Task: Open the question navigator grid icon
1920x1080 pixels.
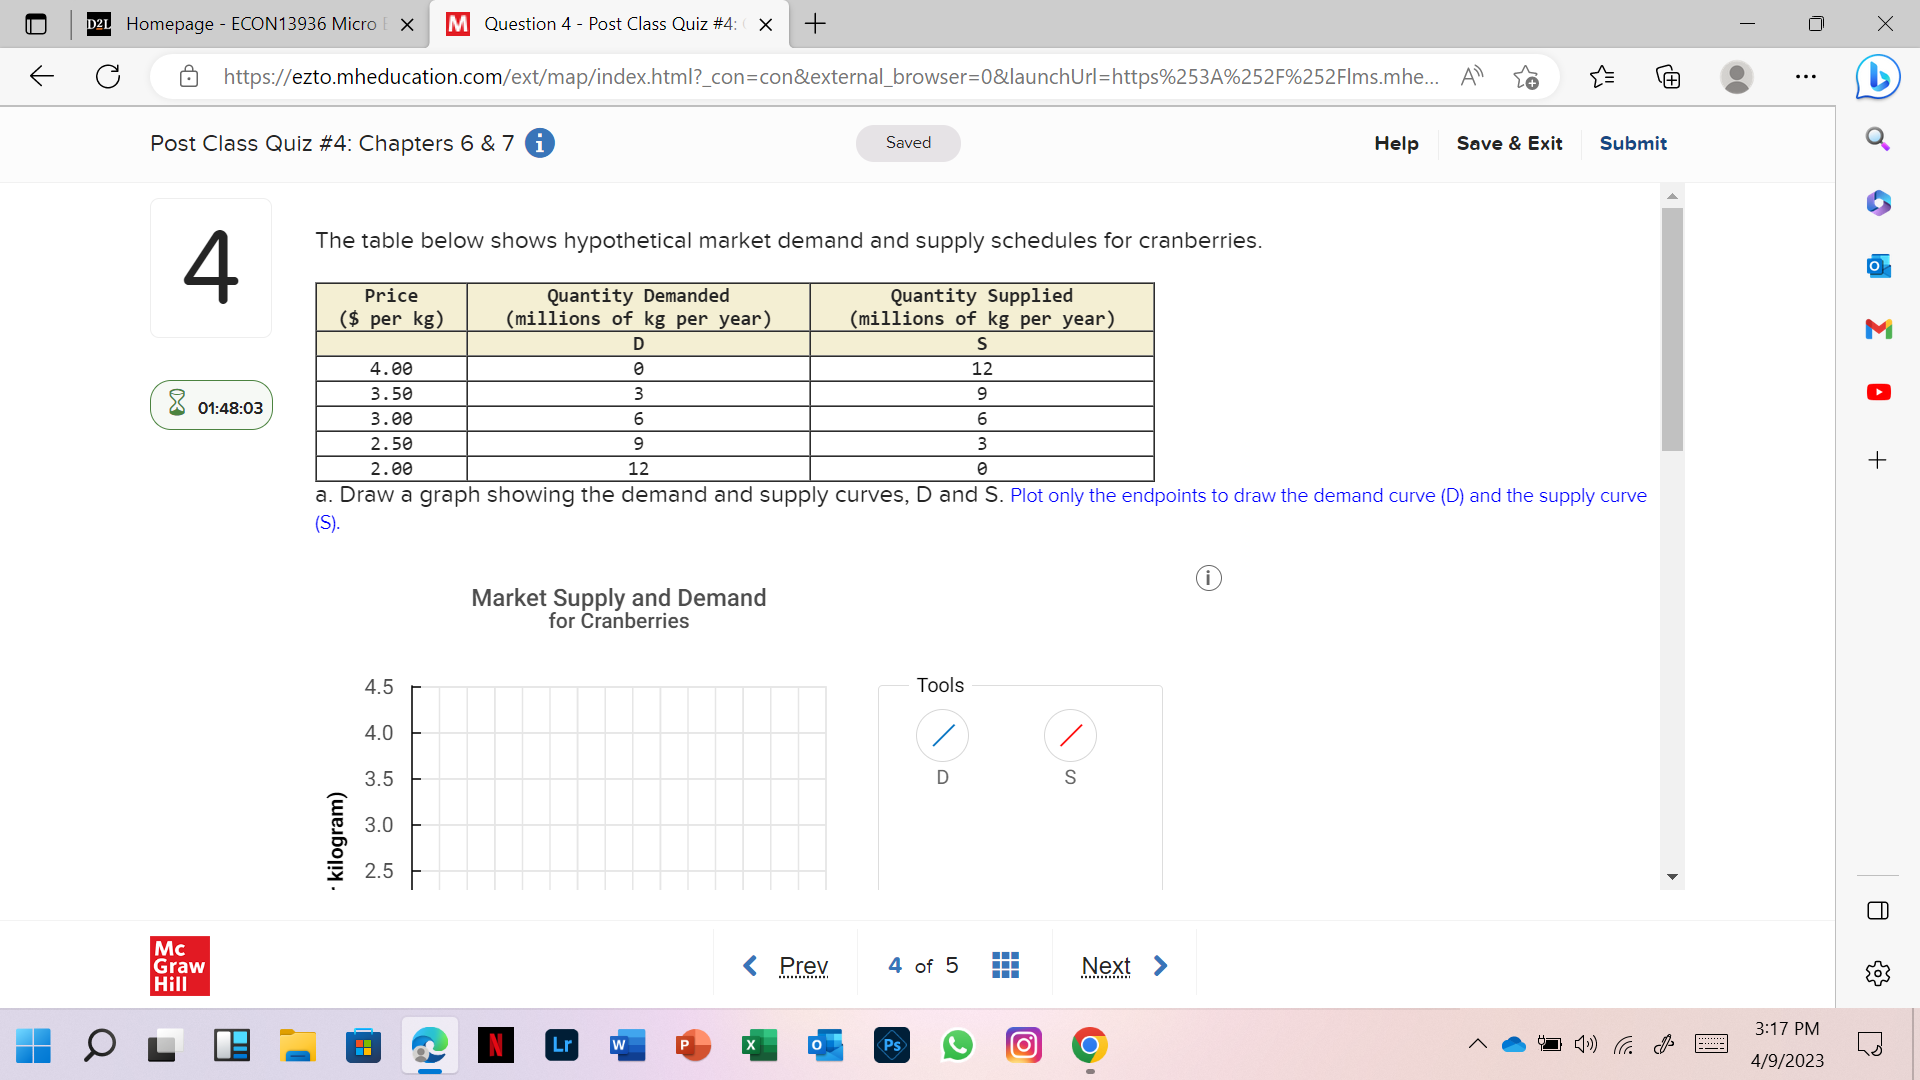Action: (1006, 965)
